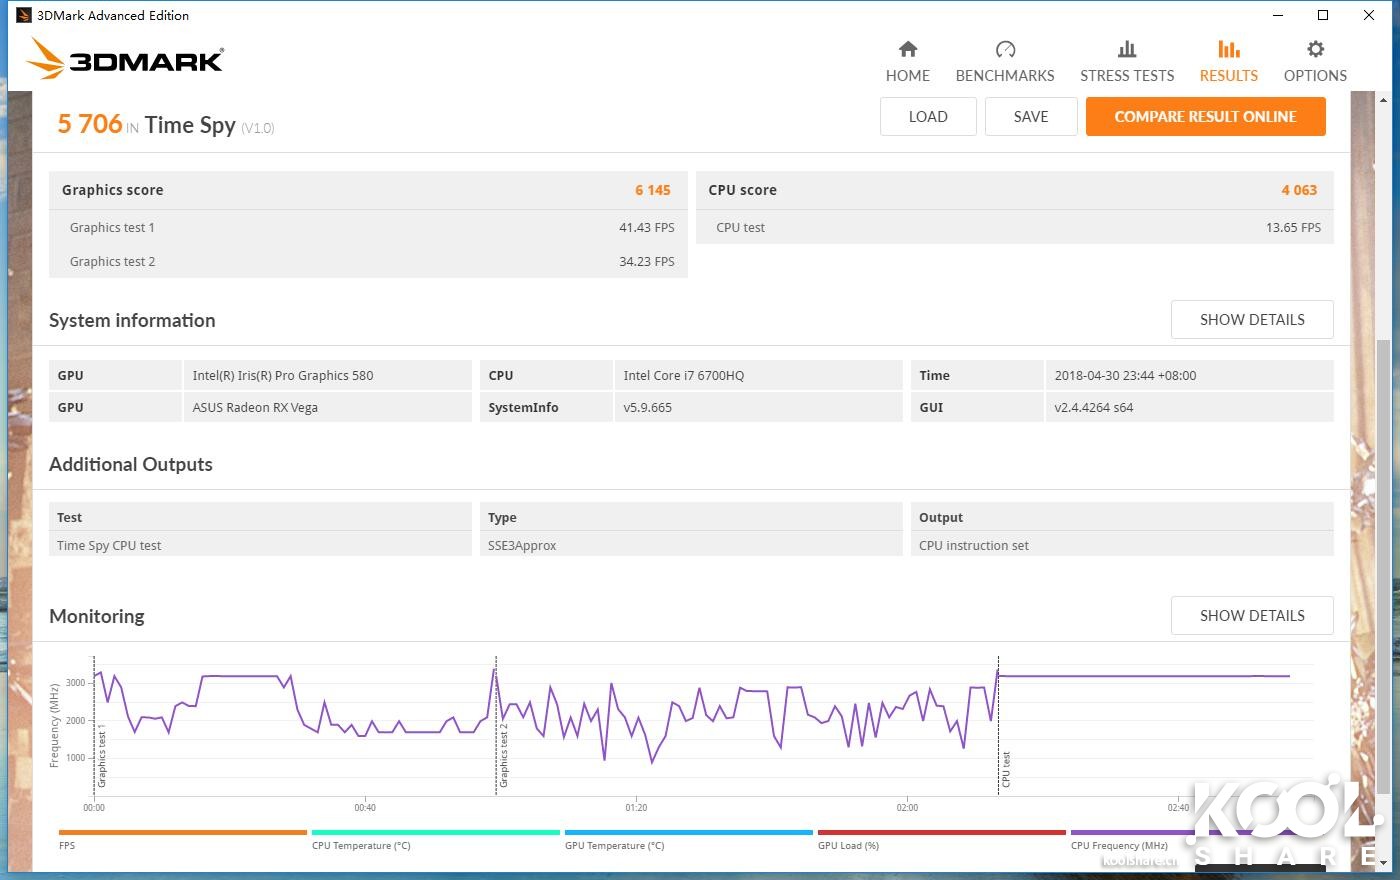Image resolution: width=1400 pixels, height=880 pixels.
Task: Click the Stress Tests bar chart icon
Action: click(x=1127, y=49)
